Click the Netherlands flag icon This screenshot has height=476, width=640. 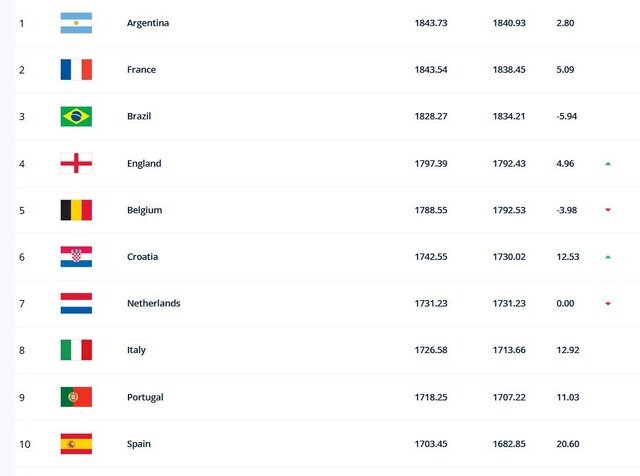point(76,304)
